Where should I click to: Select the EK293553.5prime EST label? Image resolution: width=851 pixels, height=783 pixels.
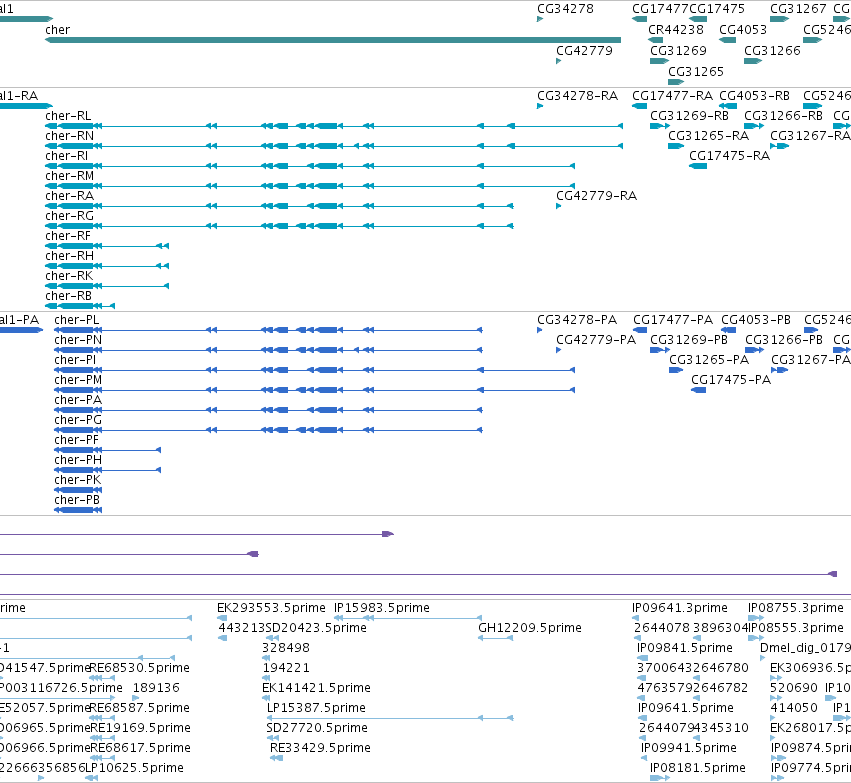271,608
